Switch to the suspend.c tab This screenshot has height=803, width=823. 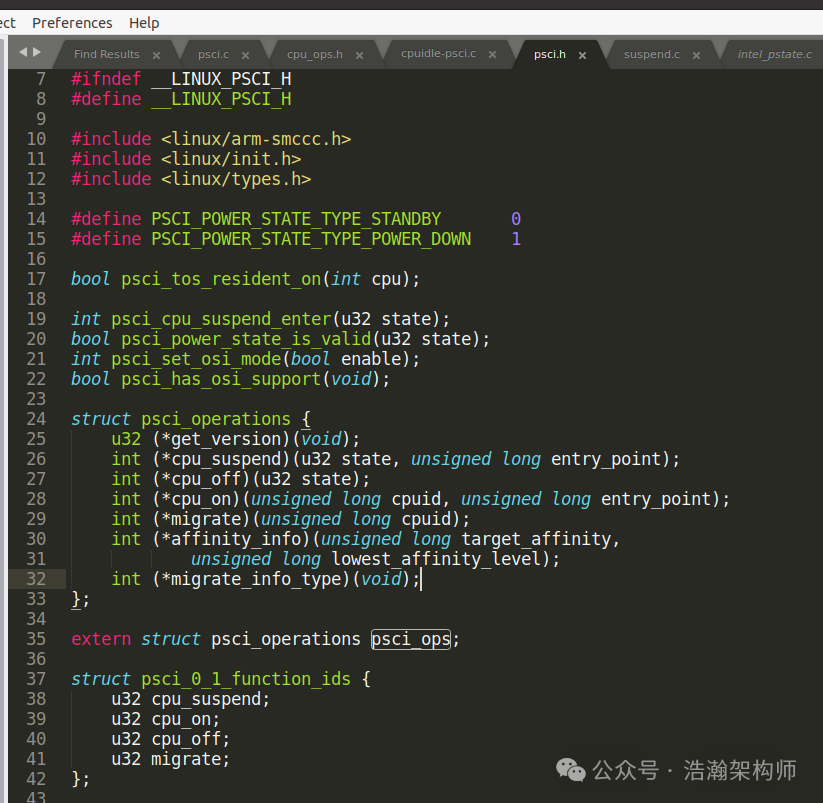(x=651, y=54)
